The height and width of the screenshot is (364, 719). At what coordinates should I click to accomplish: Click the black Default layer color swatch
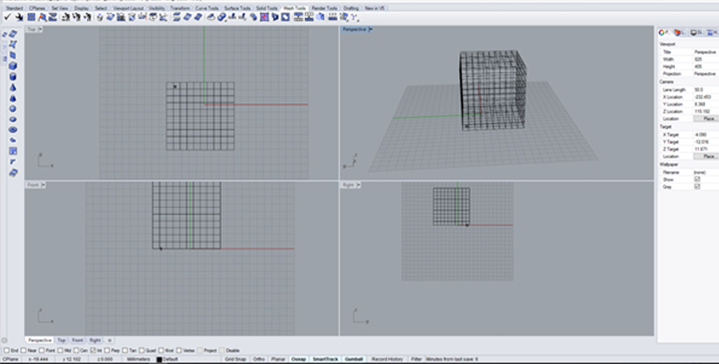[x=160, y=359]
